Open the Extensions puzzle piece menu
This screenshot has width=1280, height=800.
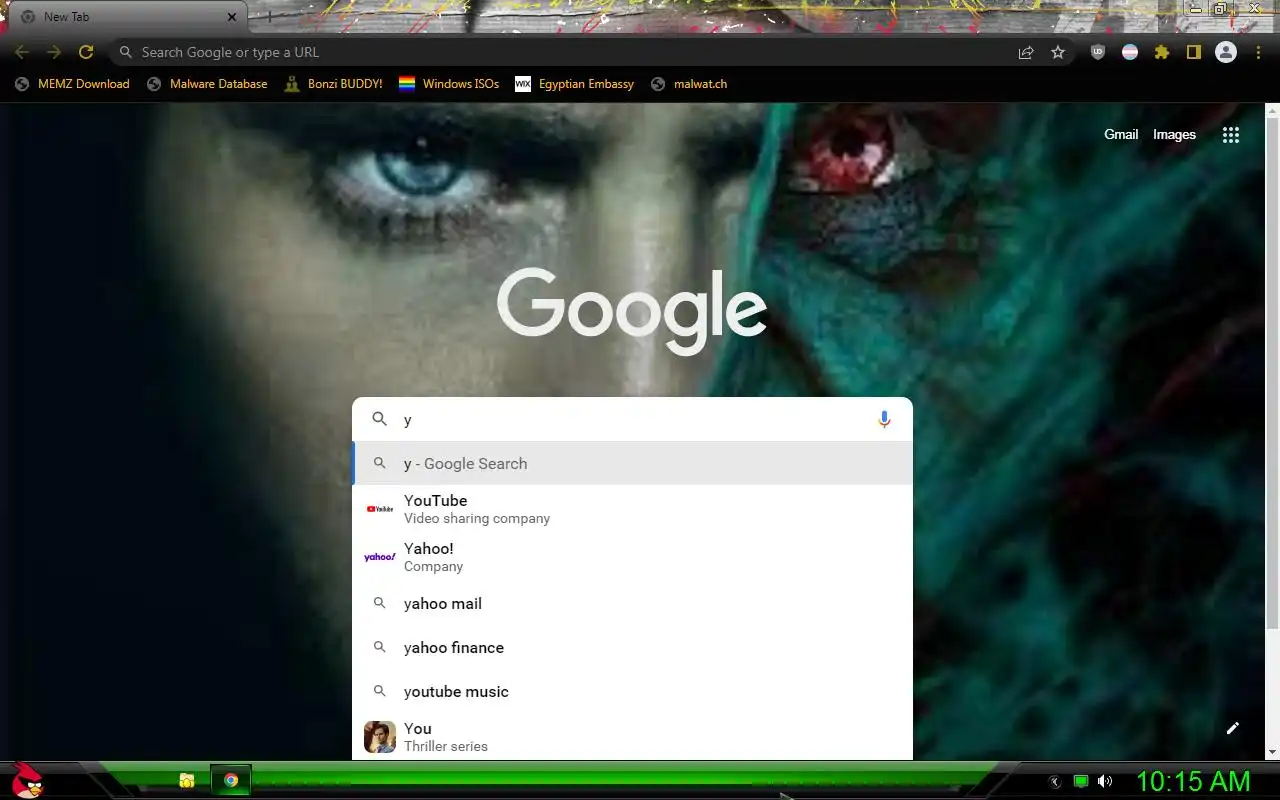pos(1162,52)
